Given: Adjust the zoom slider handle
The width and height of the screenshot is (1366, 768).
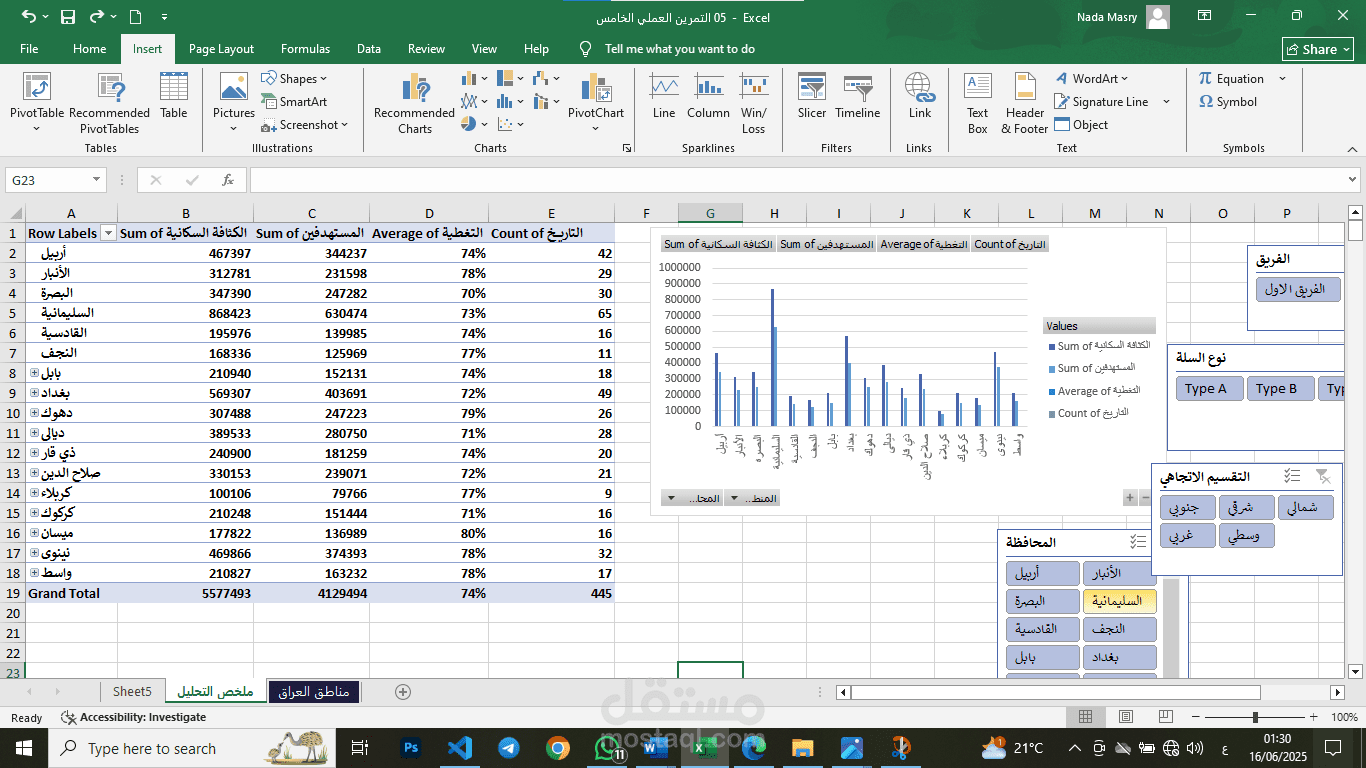Looking at the screenshot, I should (x=1255, y=717).
